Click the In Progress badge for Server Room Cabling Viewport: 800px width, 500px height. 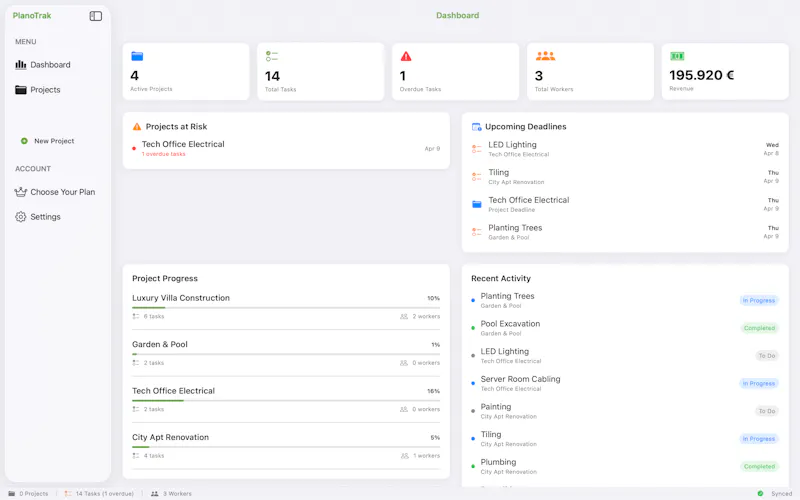[x=759, y=383]
